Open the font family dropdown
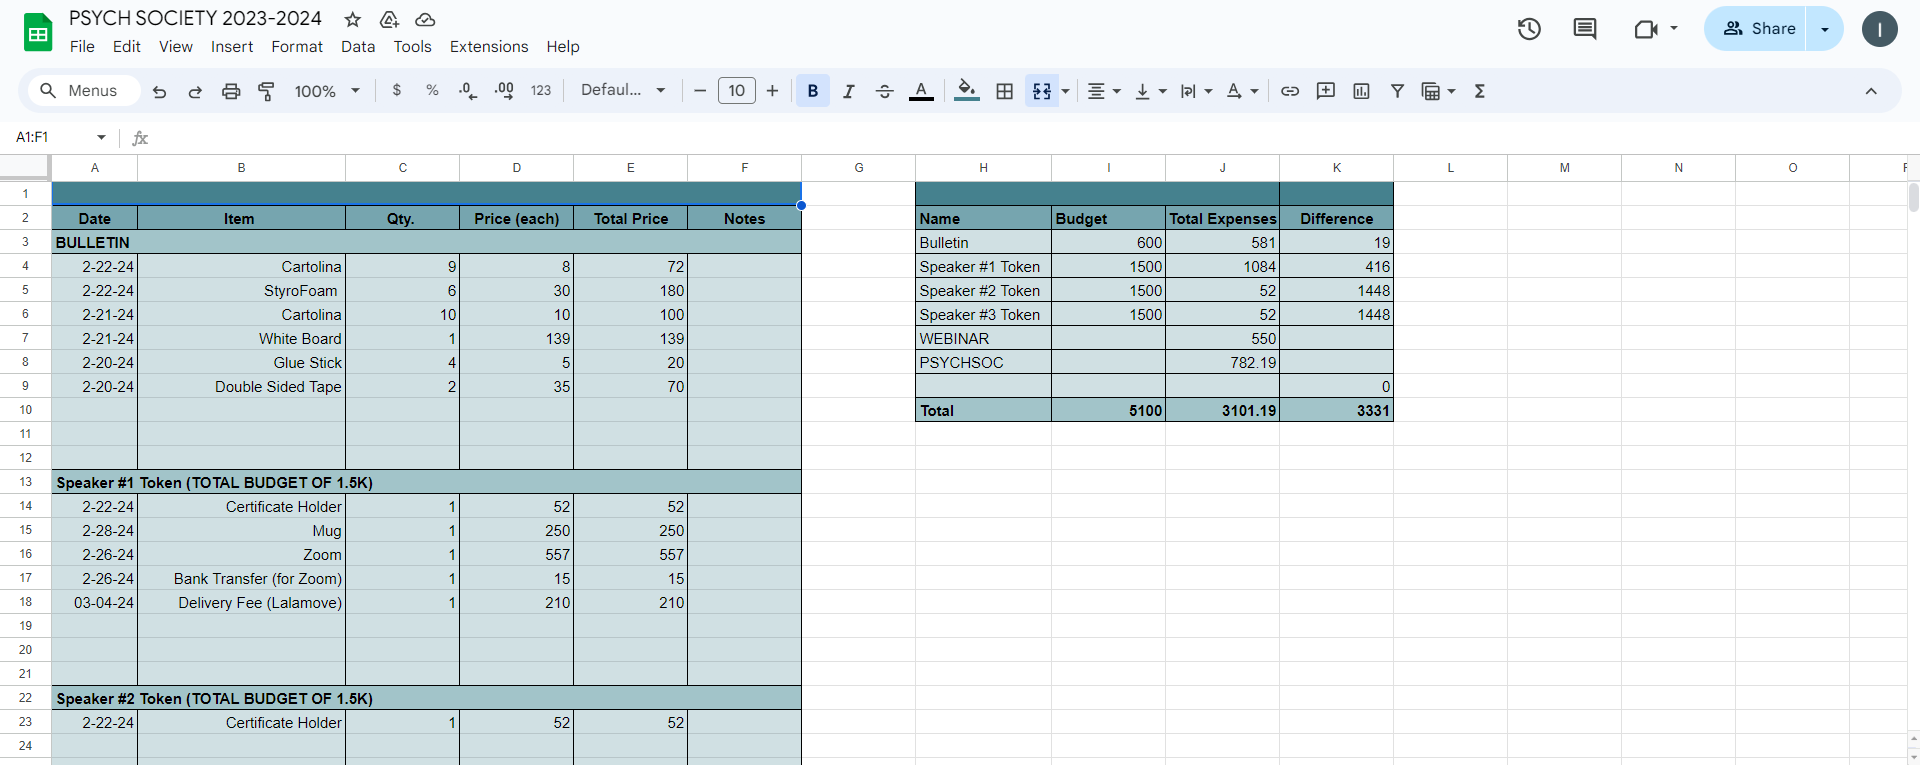1920x765 pixels. click(x=623, y=90)
